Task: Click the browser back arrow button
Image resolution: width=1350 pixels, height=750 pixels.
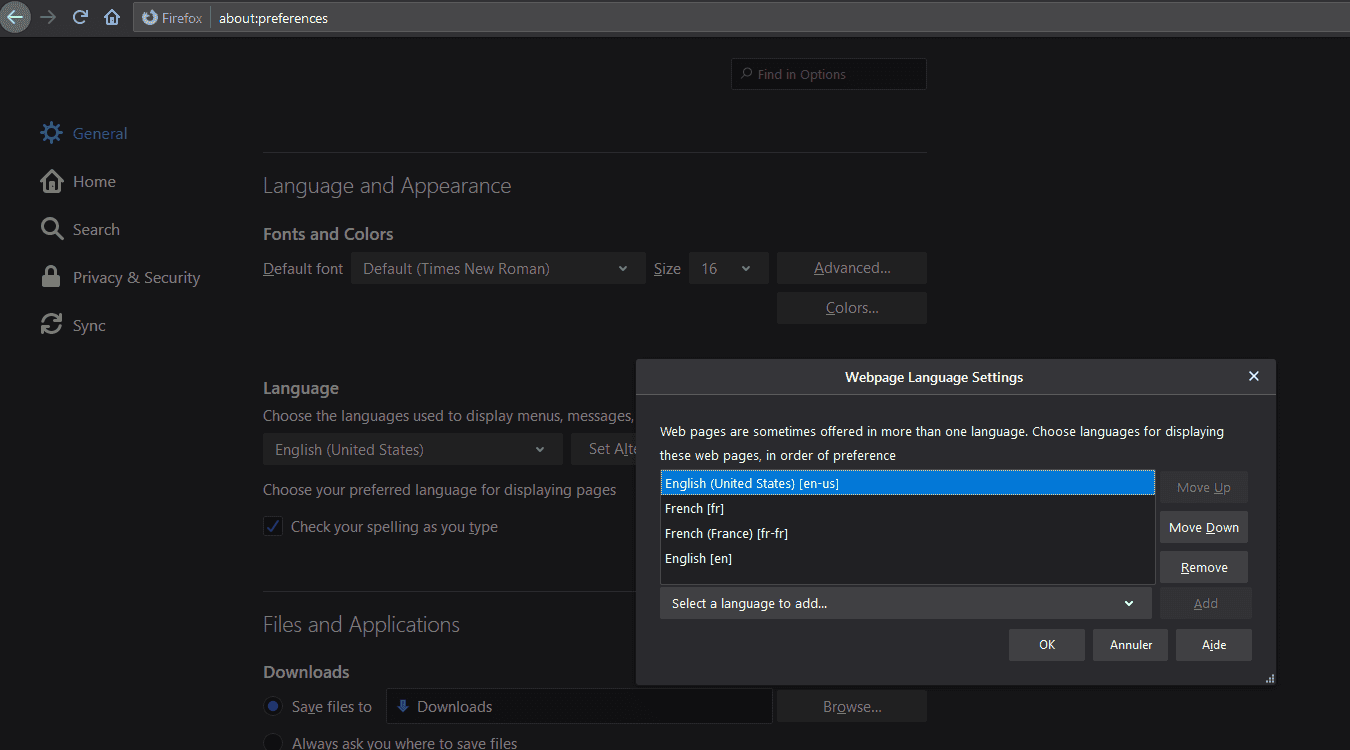Action: coord(14,17)
